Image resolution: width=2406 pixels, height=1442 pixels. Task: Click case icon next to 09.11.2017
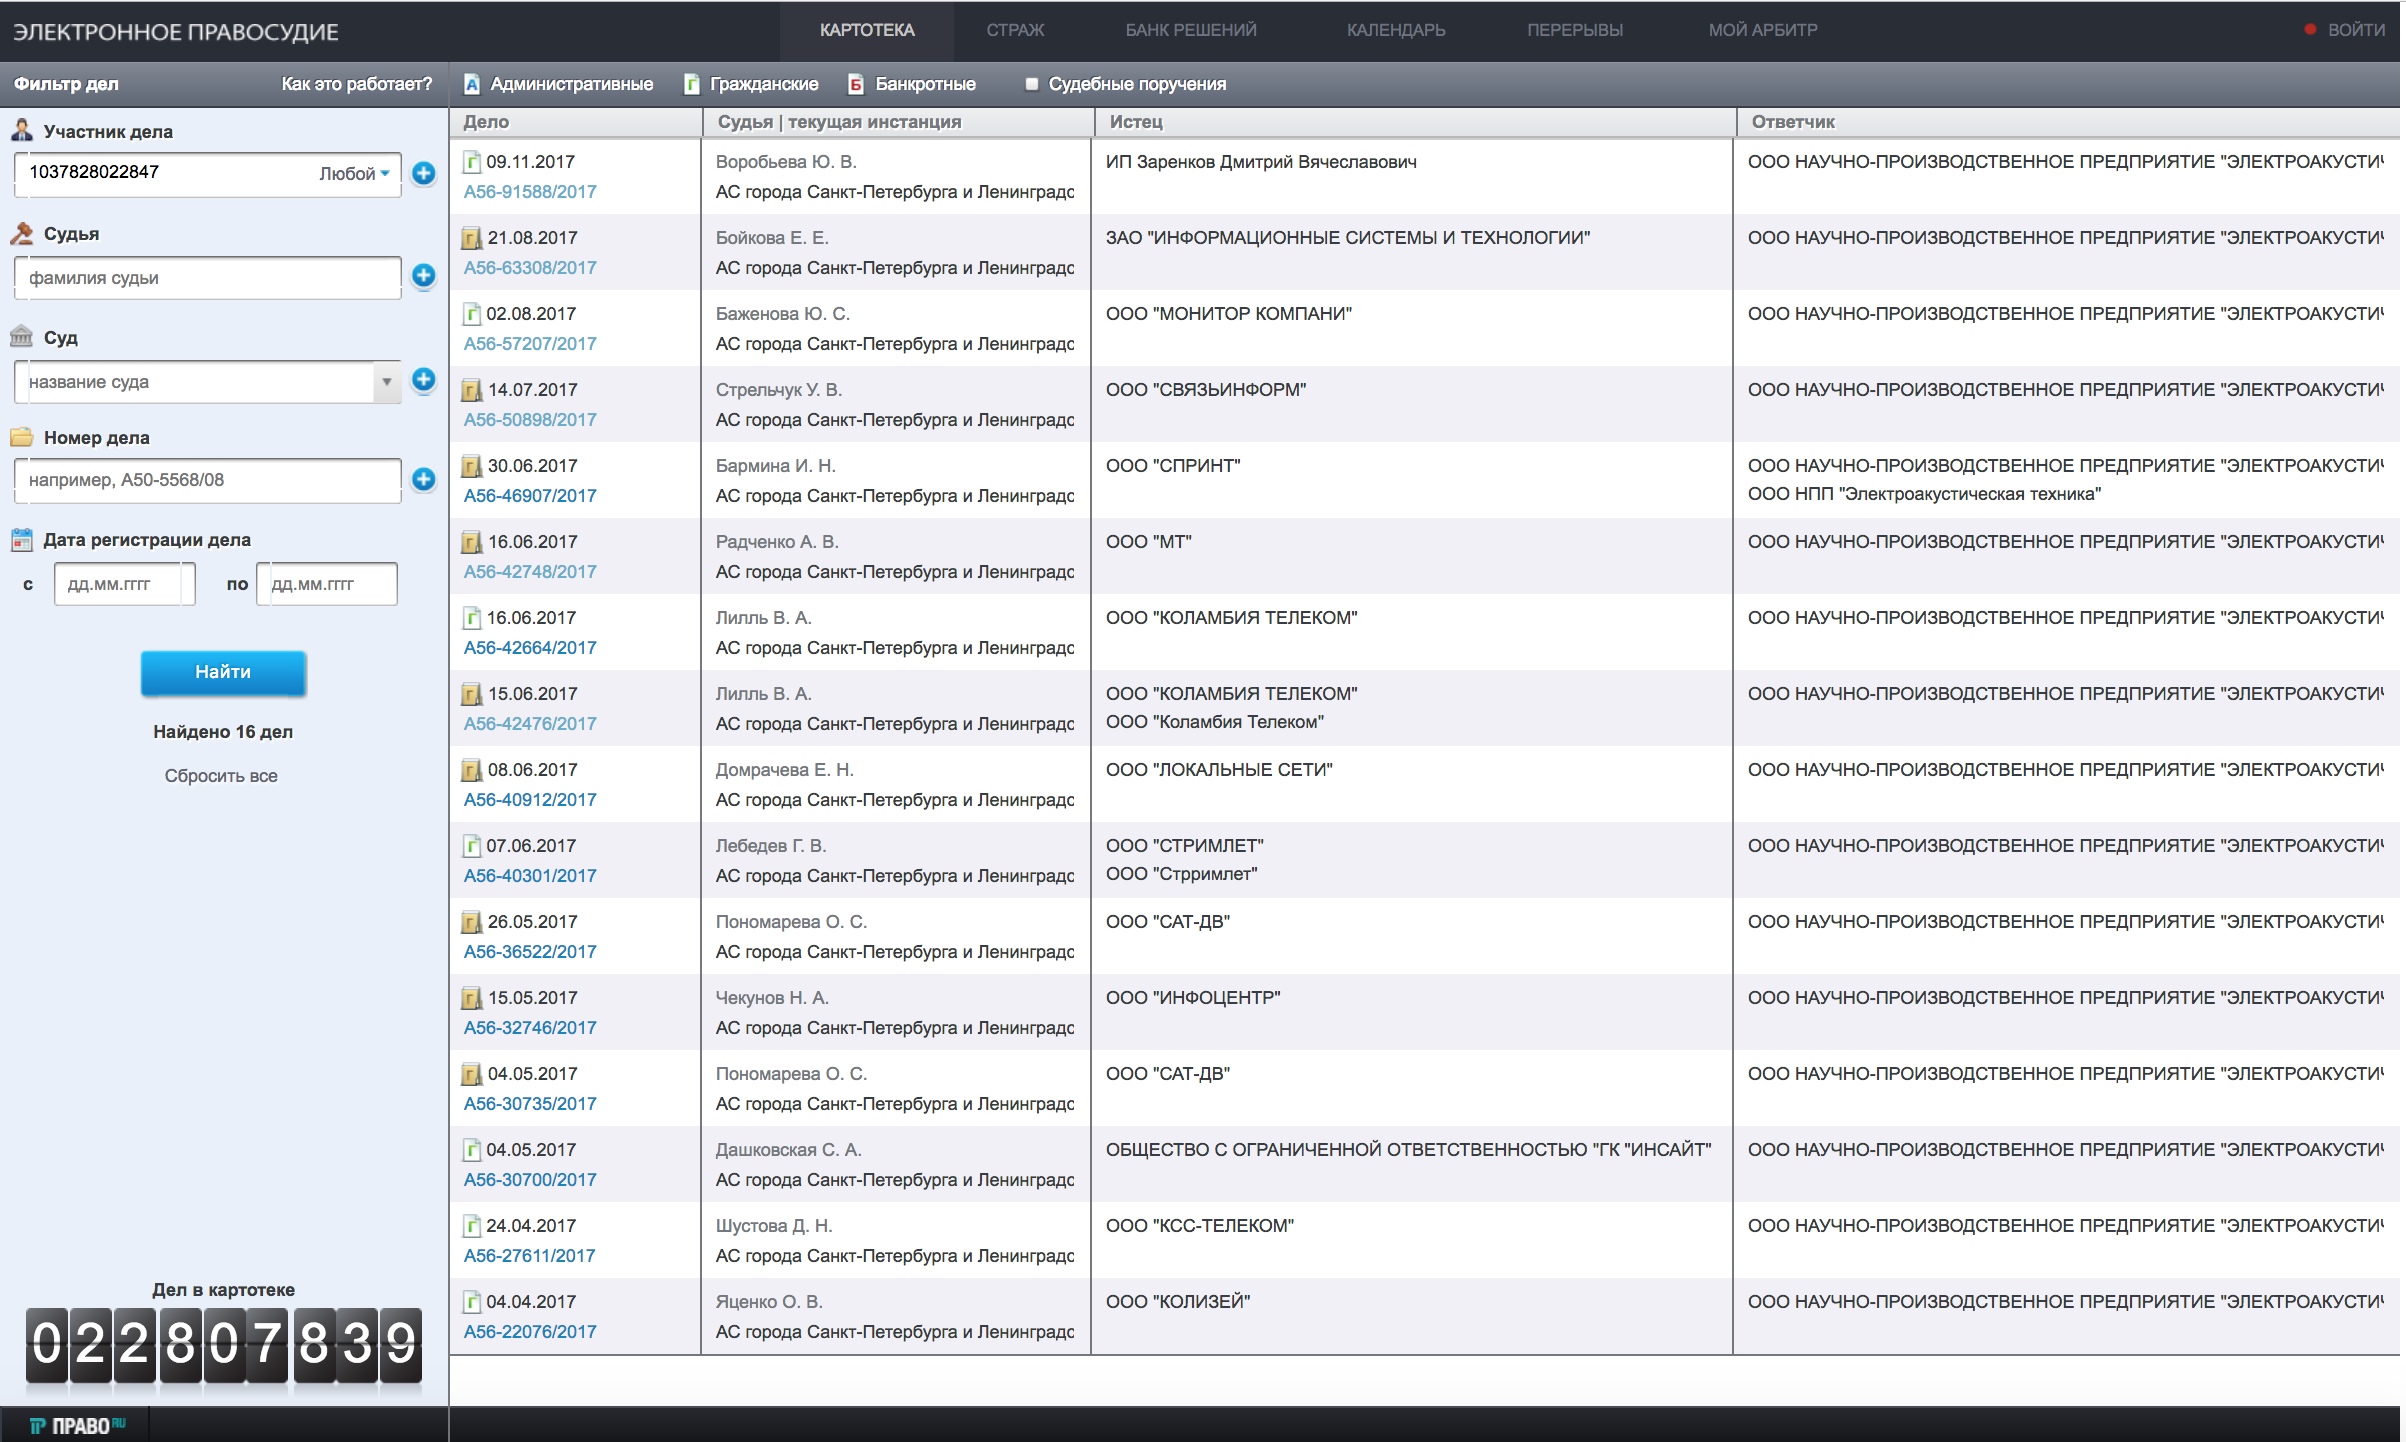click(x=472, y=162)
